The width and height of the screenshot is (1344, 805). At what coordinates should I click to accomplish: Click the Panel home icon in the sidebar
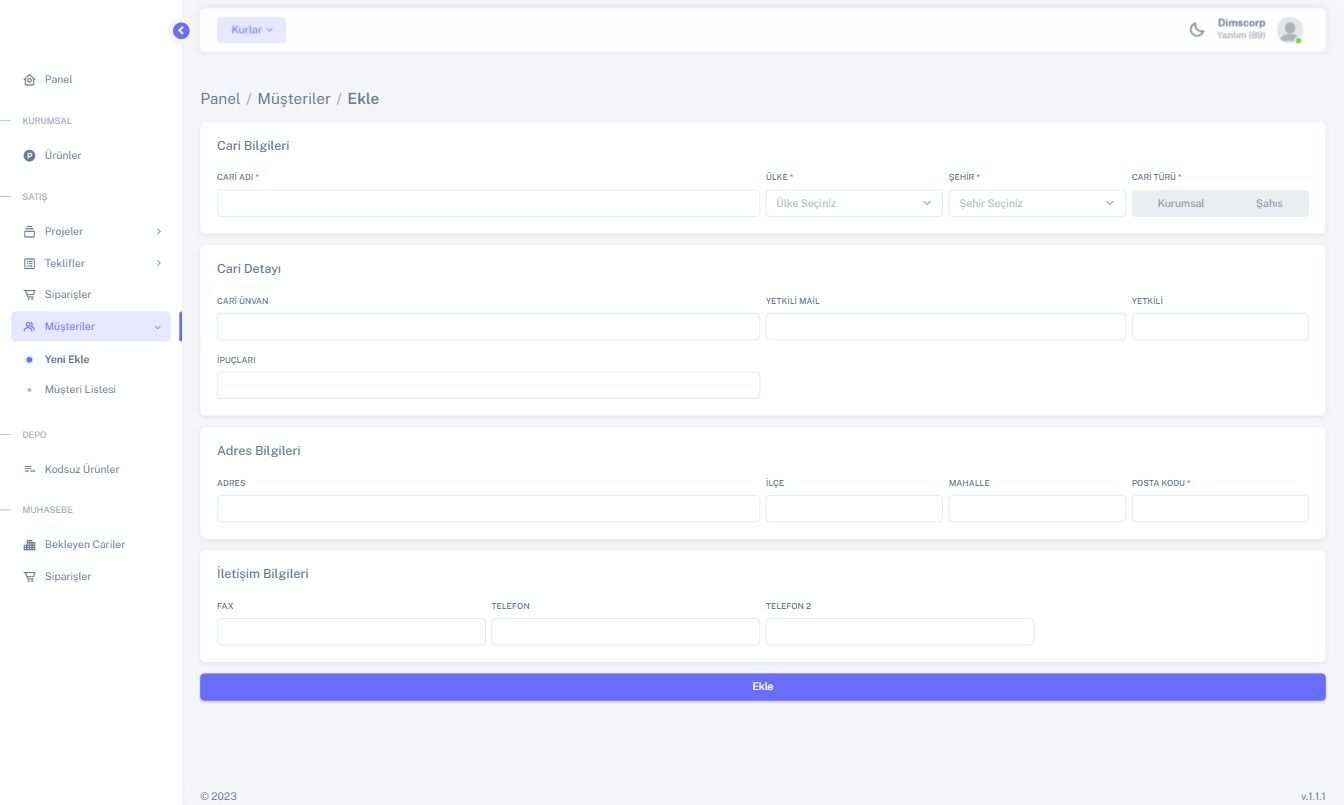29,80
